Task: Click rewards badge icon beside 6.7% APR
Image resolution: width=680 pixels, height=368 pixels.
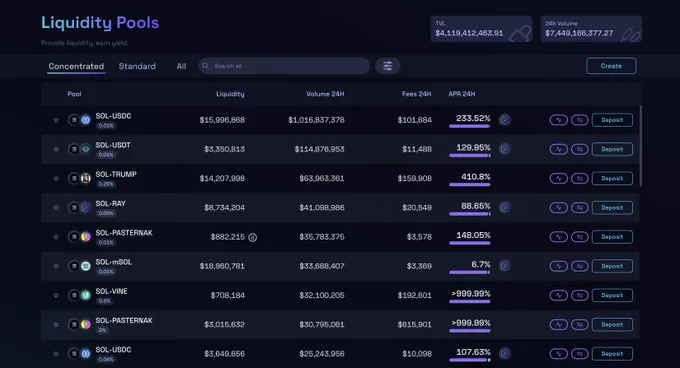Action: [x=504, y=266]
